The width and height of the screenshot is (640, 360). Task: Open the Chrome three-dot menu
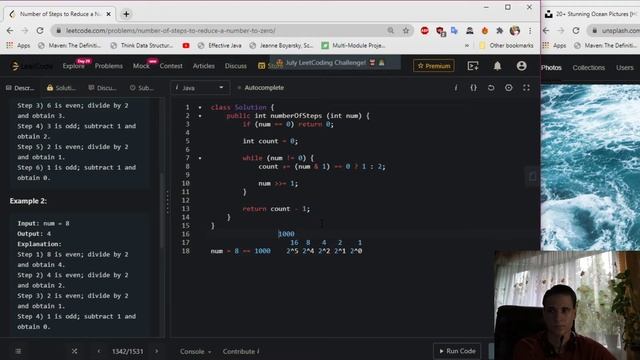click(530, 31)
